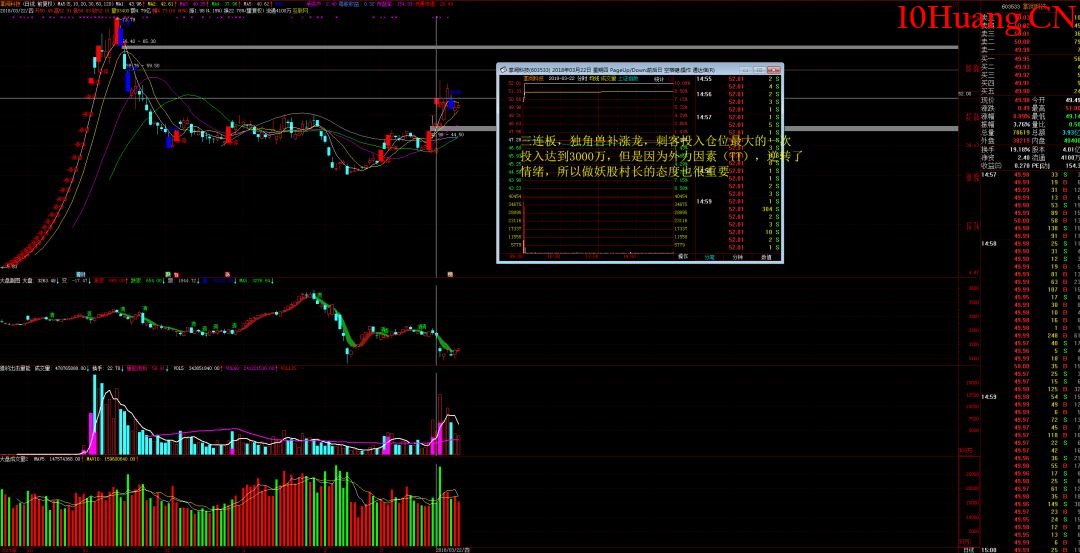The width and height of the screenshot is (1080, 553).
Task: Switch to 分笔 tab in popup
Action: click(709, 257)
